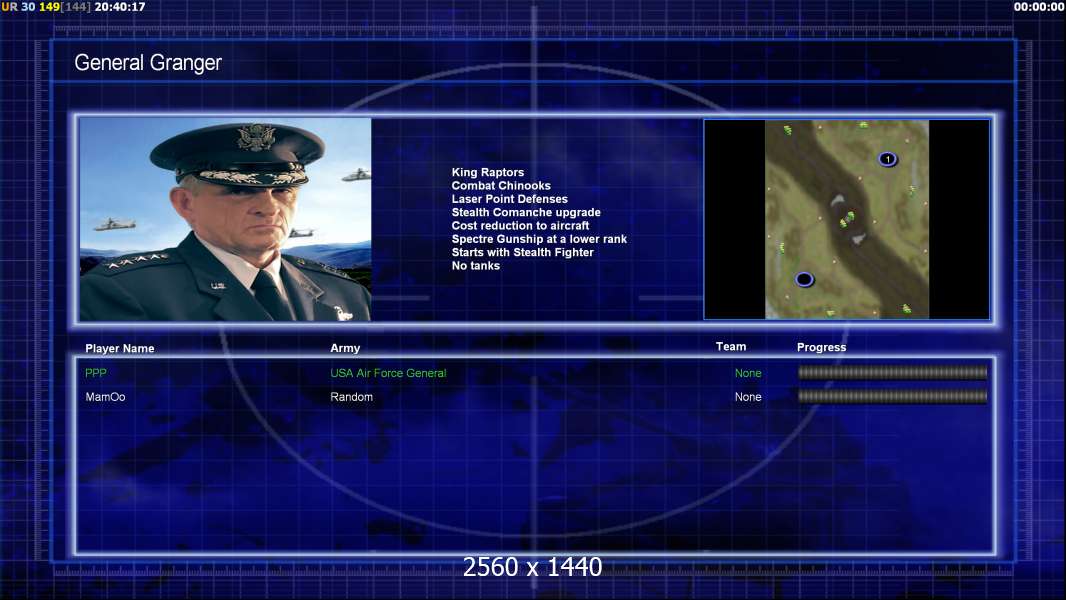Click the UR 30 overlay indicator
Viewport: 1066px width, 600px height.
tap(18, 7)
